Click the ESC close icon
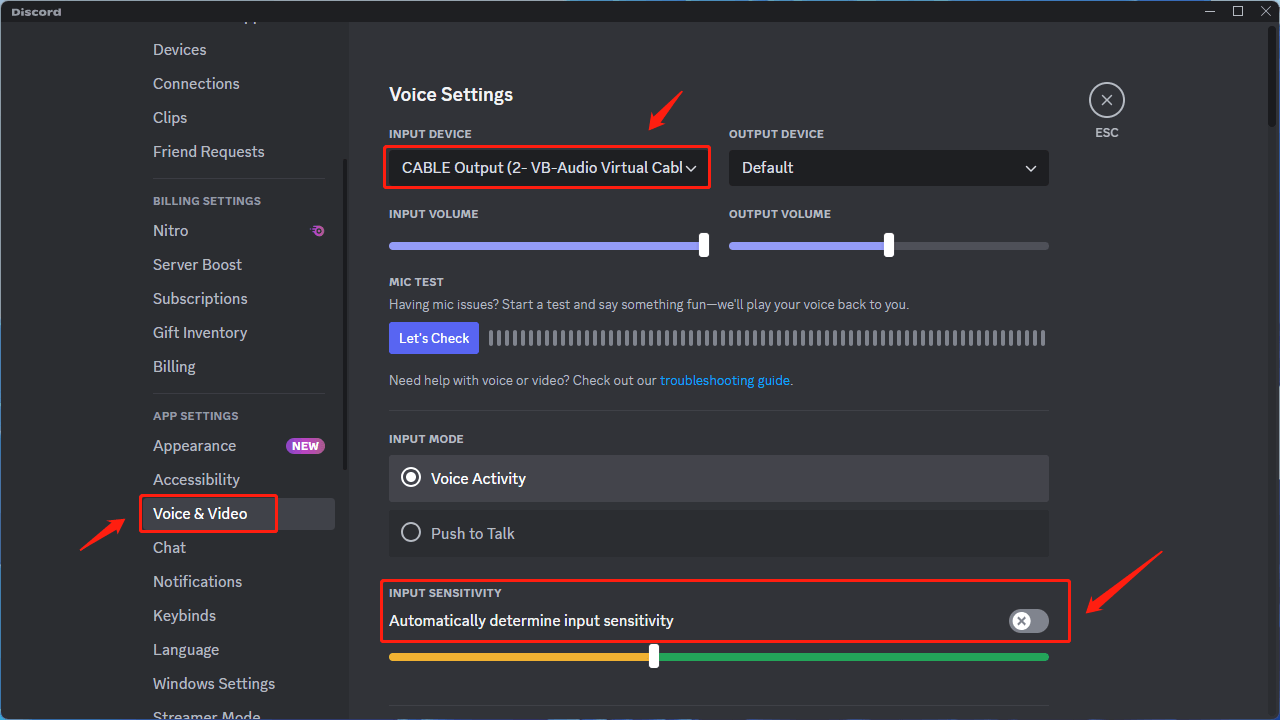The width and height of the screenshot is (1280, 720). click(1106, 99)
